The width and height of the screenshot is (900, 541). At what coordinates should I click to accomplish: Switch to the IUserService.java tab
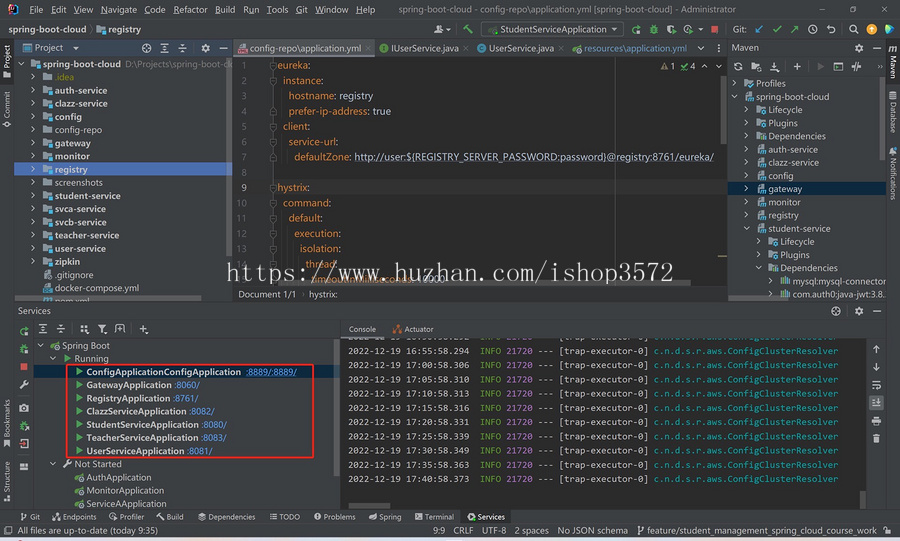coord(424,48)
